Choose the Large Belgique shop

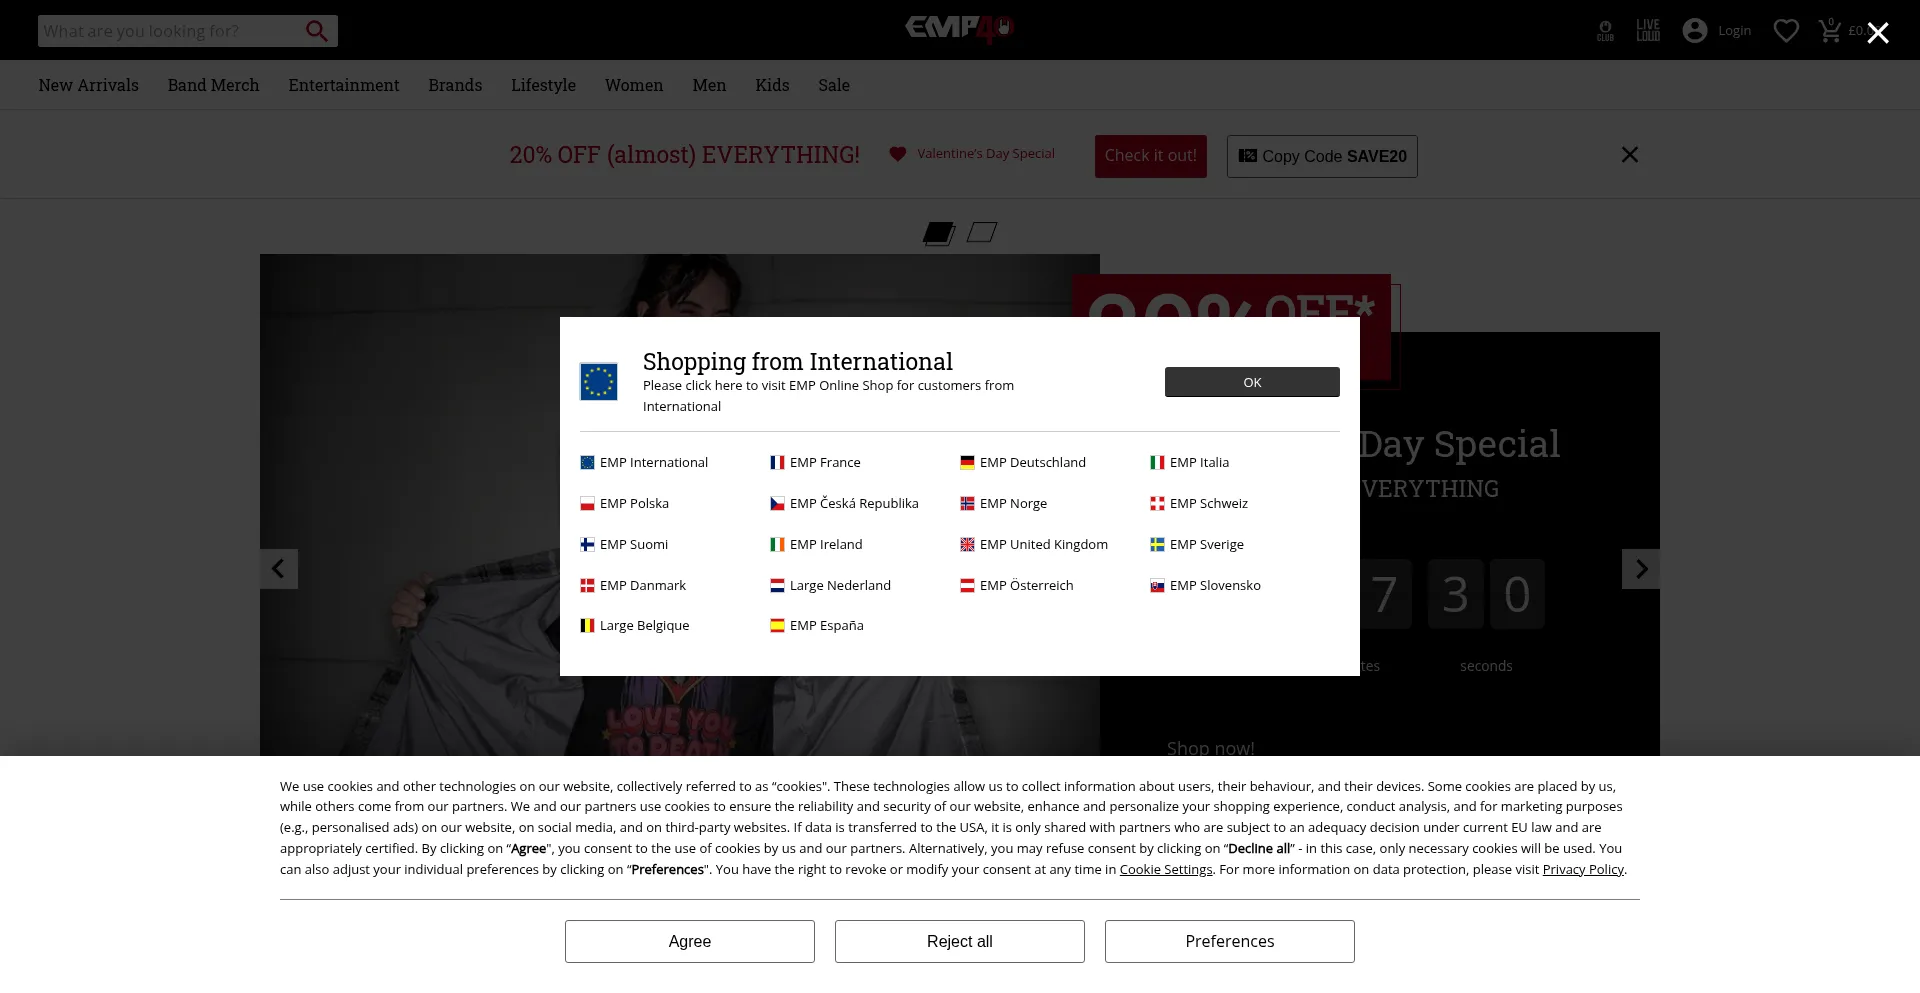pos(635,625)
